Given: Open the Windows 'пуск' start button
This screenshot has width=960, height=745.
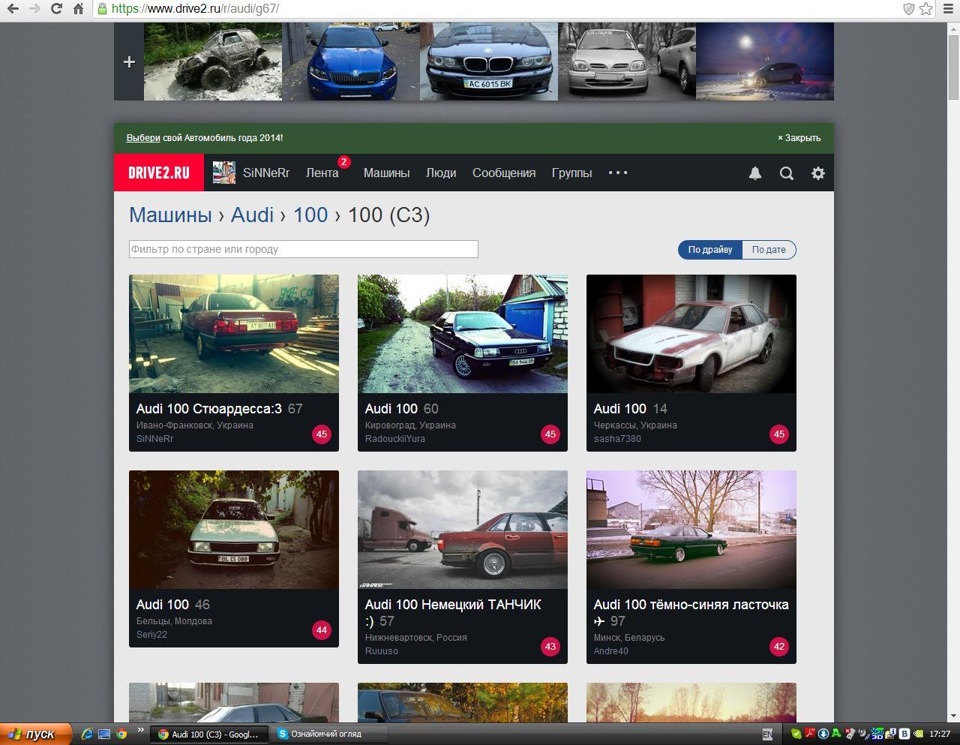Looking at the screenshot, I should coord(36,734).
